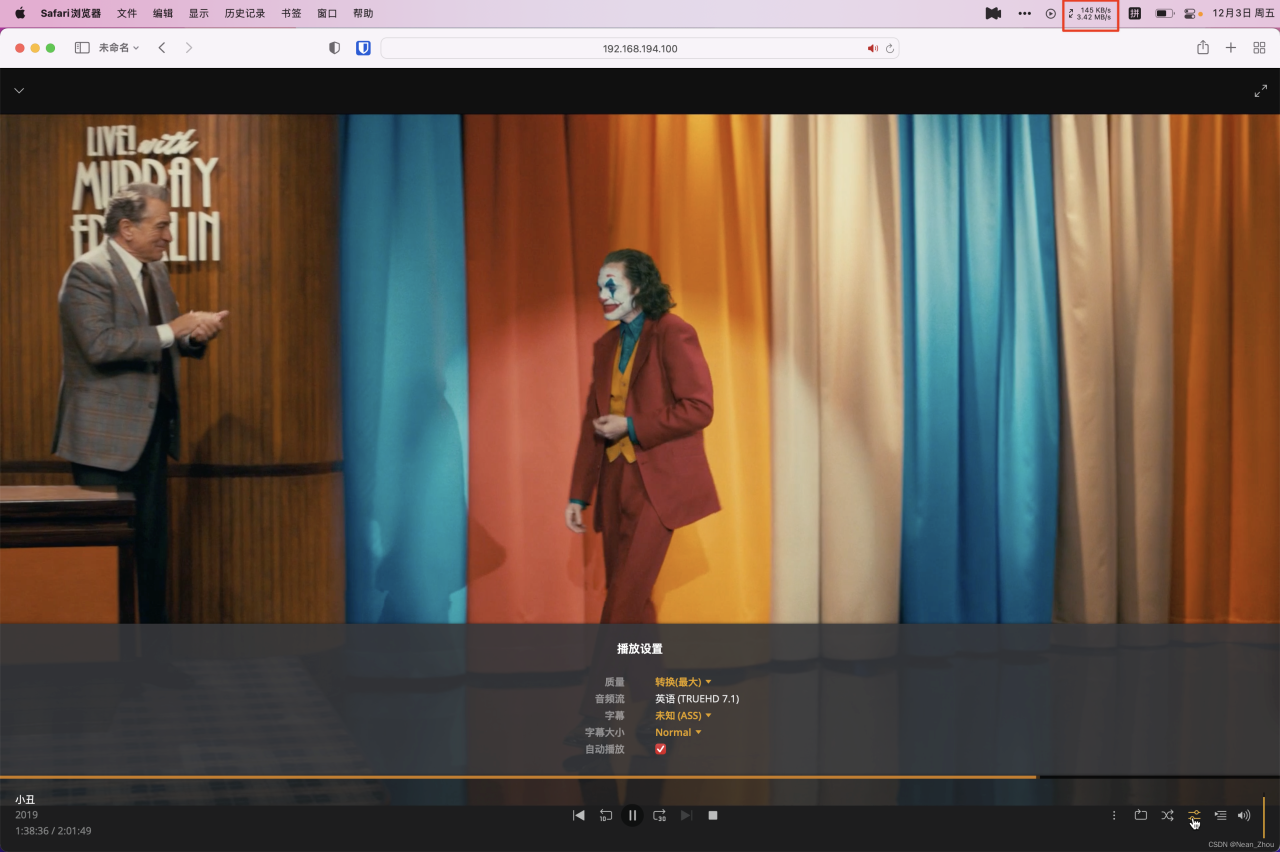Mute the tab using the speaker icon
This screenshot has height=852, width=1280.
pyautogui.click(x=872, y=48)
